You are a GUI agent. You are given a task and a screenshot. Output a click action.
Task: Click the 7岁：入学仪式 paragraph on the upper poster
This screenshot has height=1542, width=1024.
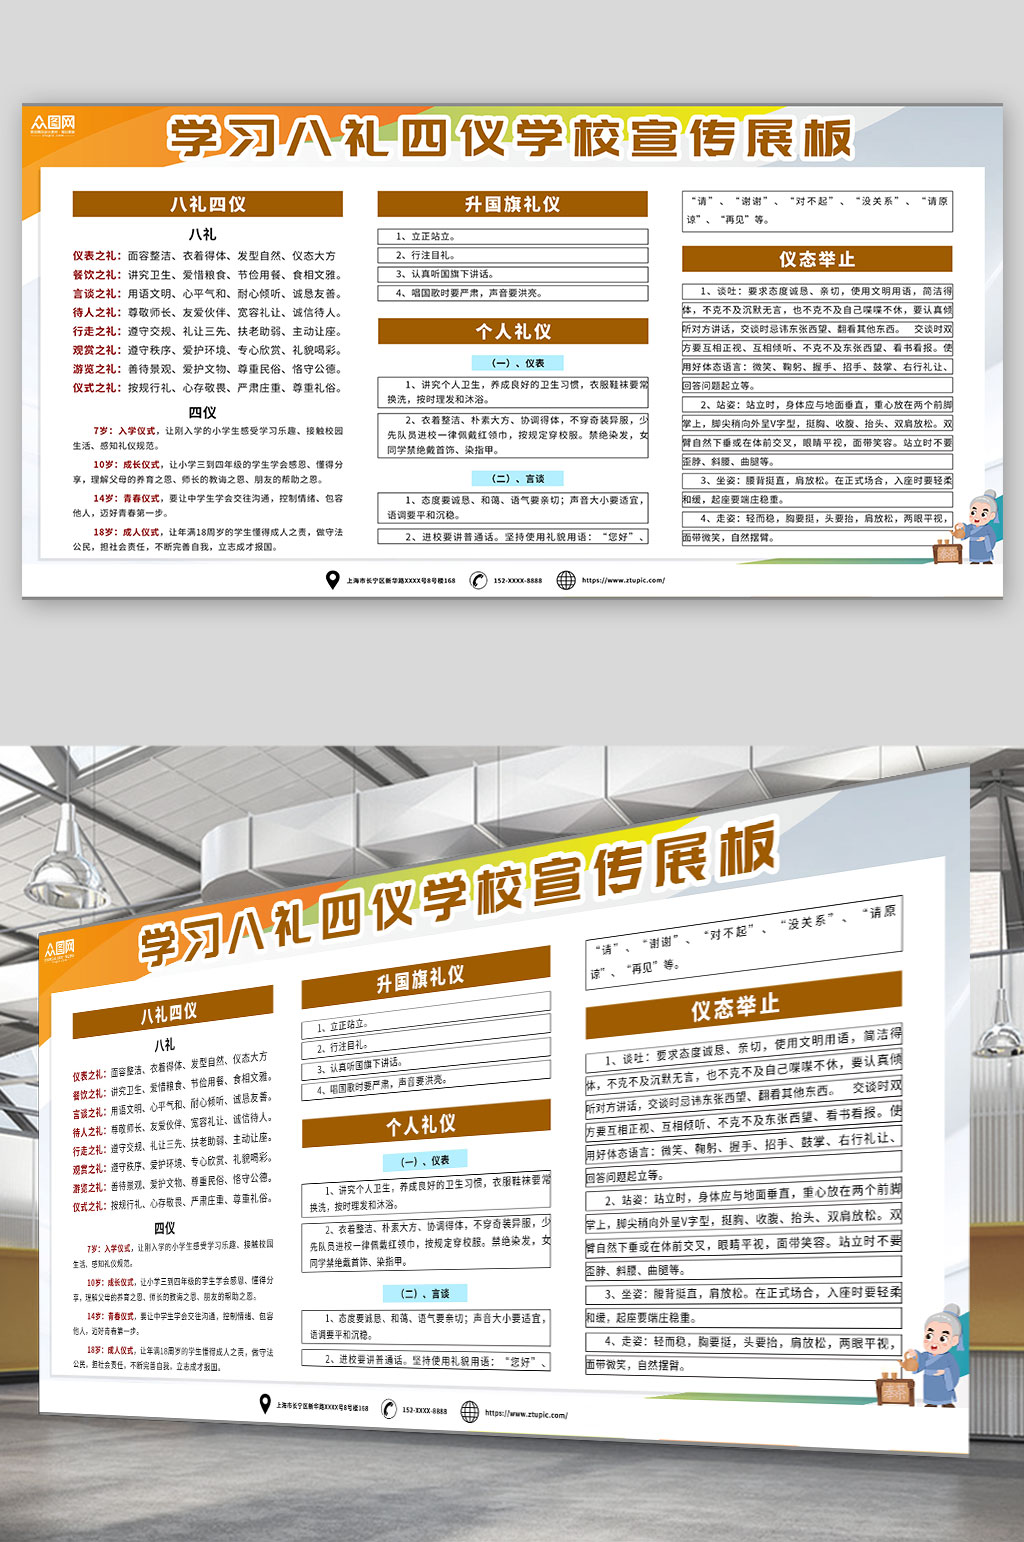(207, 438)
